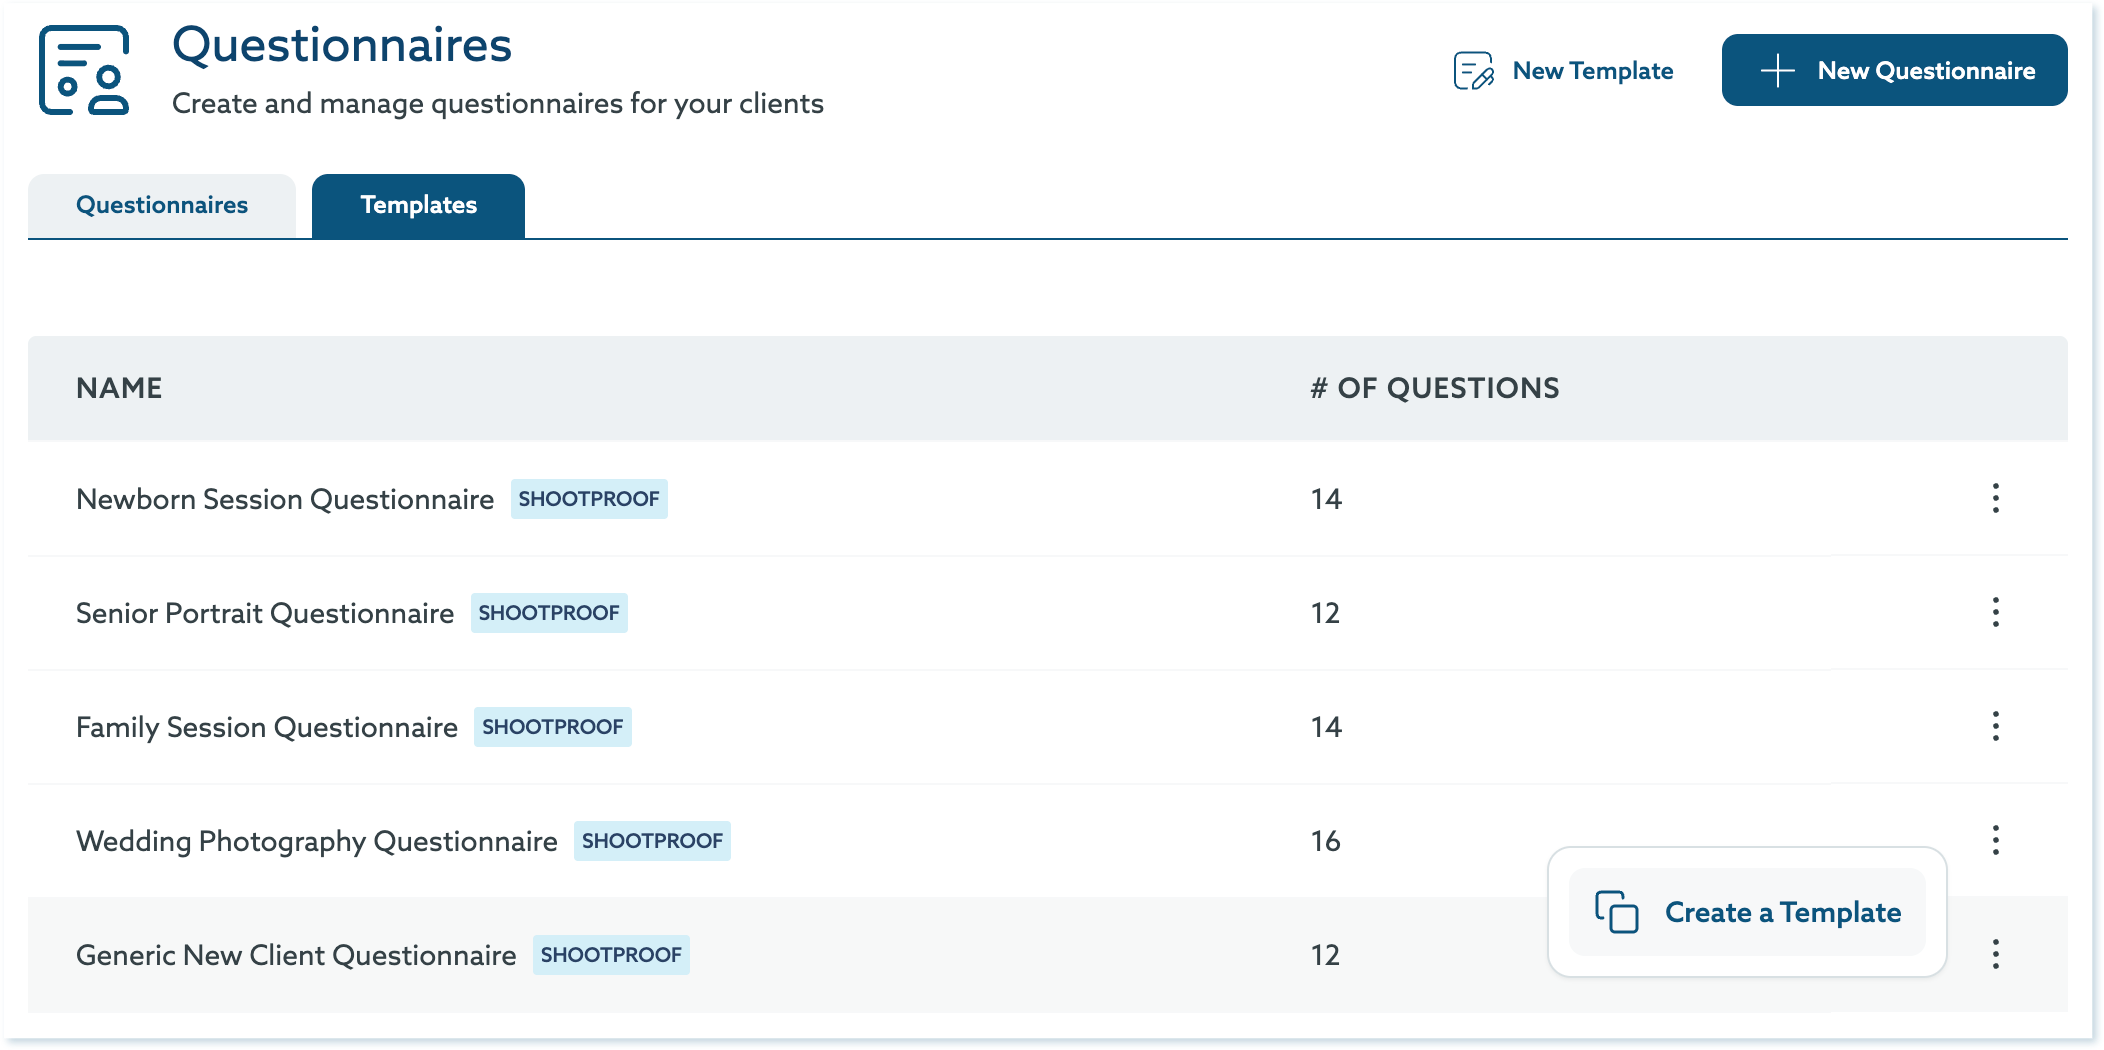Image resolution: width=2104 pixels, height=1050 pixels.
Task: Open the three-dot menu for Senior Portrait Questionnaire
Action: [1995, 612]
